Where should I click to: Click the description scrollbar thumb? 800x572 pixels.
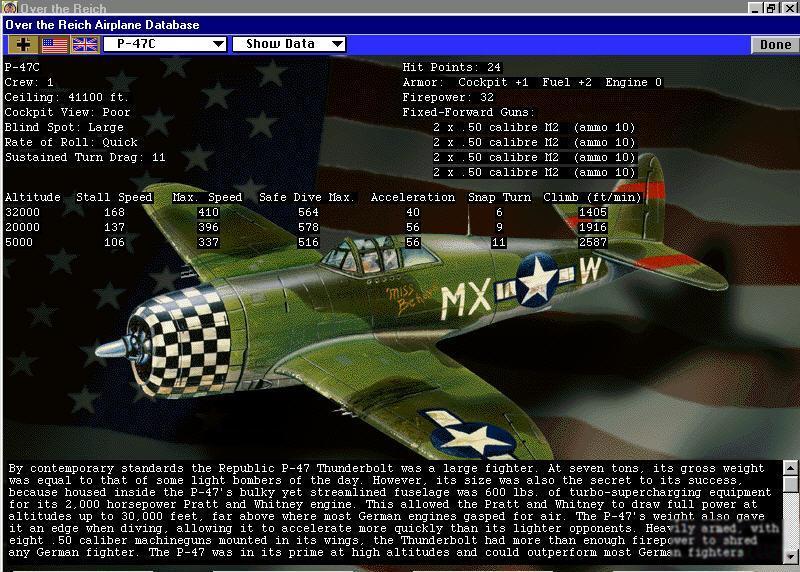point(790,484)
